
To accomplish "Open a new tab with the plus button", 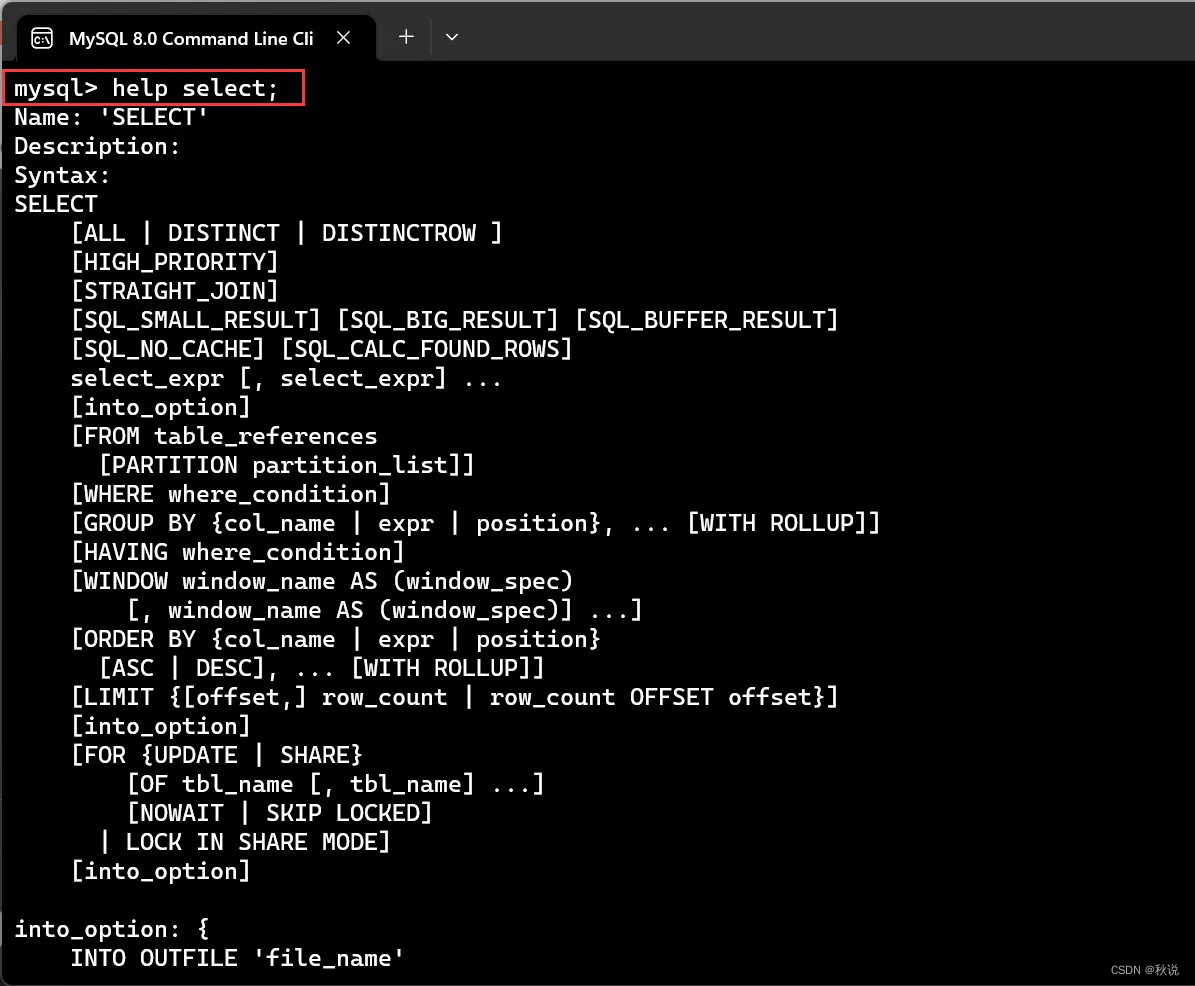I will 406,37.
